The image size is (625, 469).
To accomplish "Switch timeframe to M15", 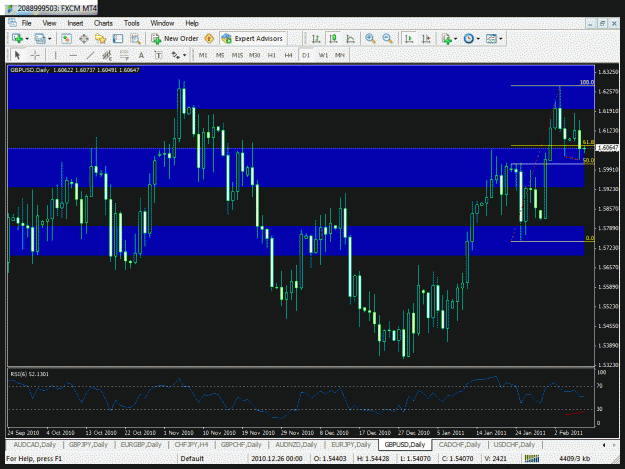I will pyautogui.click(x=237, y=55).
